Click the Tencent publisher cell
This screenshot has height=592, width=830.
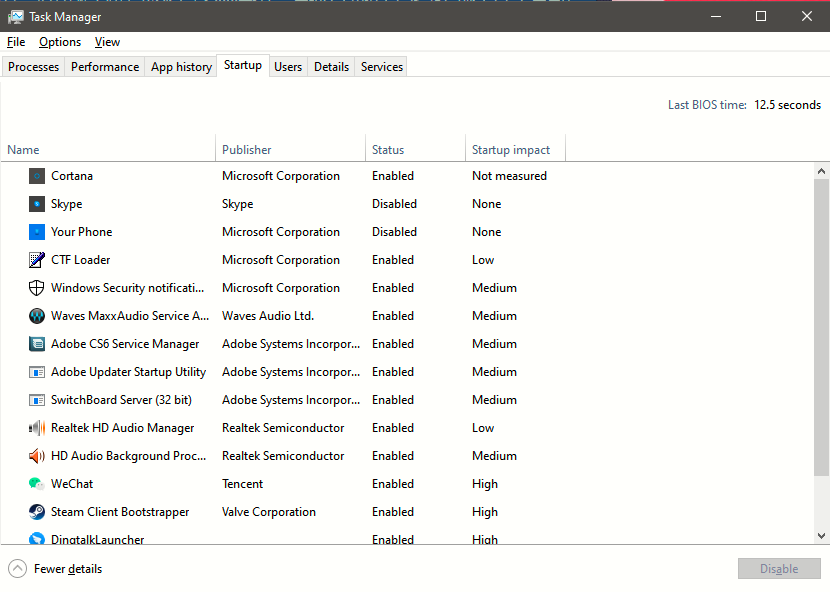point(242,484)
